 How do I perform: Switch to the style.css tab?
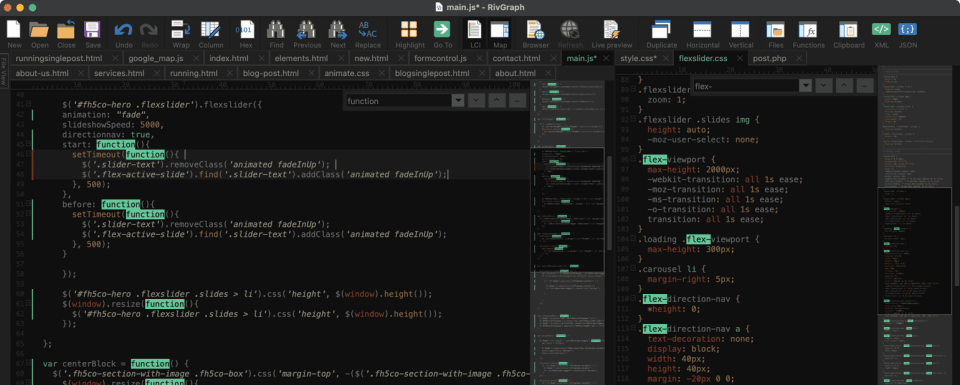(638, 58)
